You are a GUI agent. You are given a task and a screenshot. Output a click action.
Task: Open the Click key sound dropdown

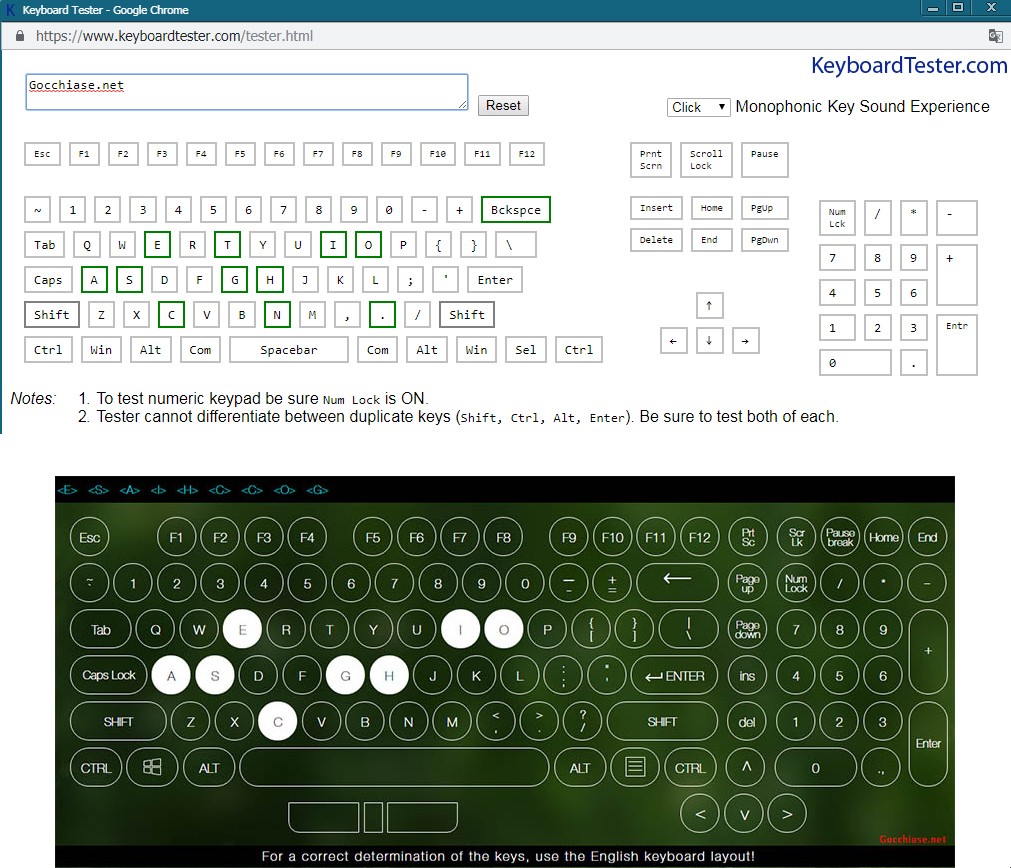[699, 107]
